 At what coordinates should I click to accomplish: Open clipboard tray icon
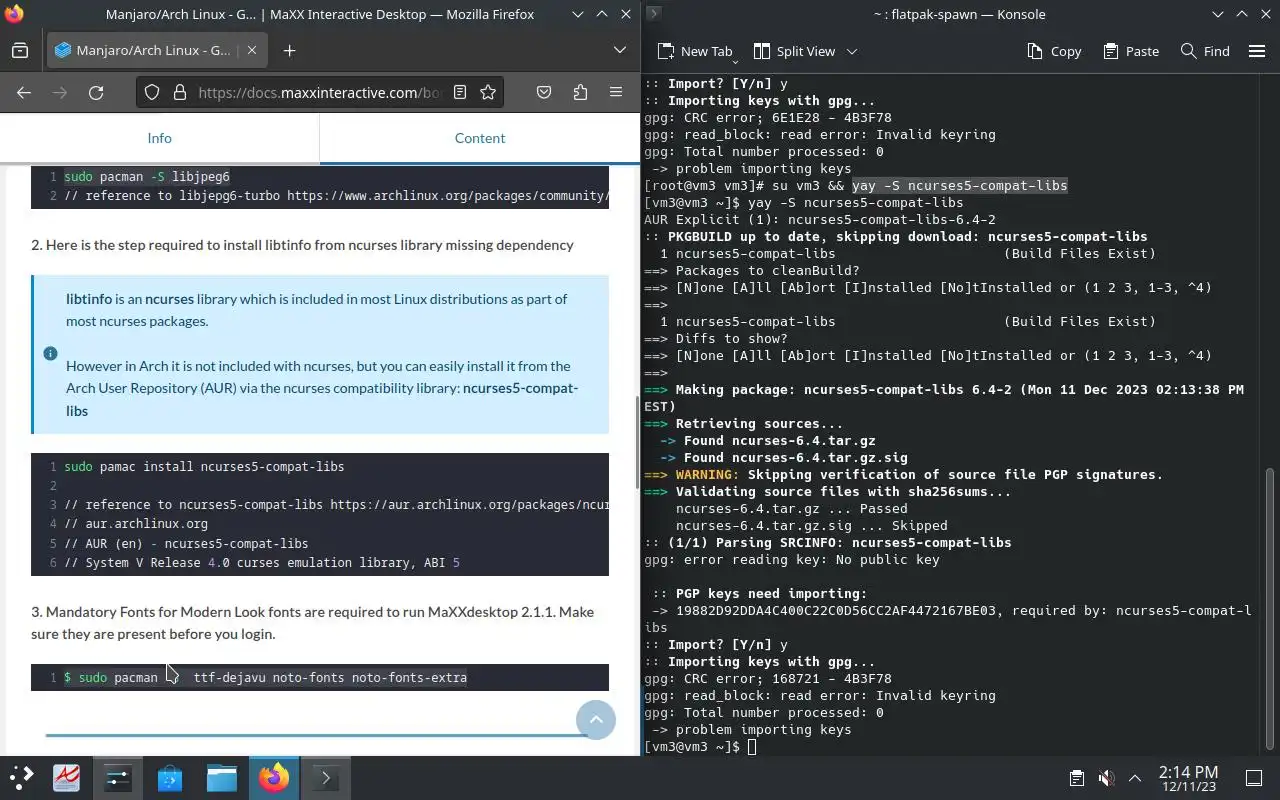1076,778
